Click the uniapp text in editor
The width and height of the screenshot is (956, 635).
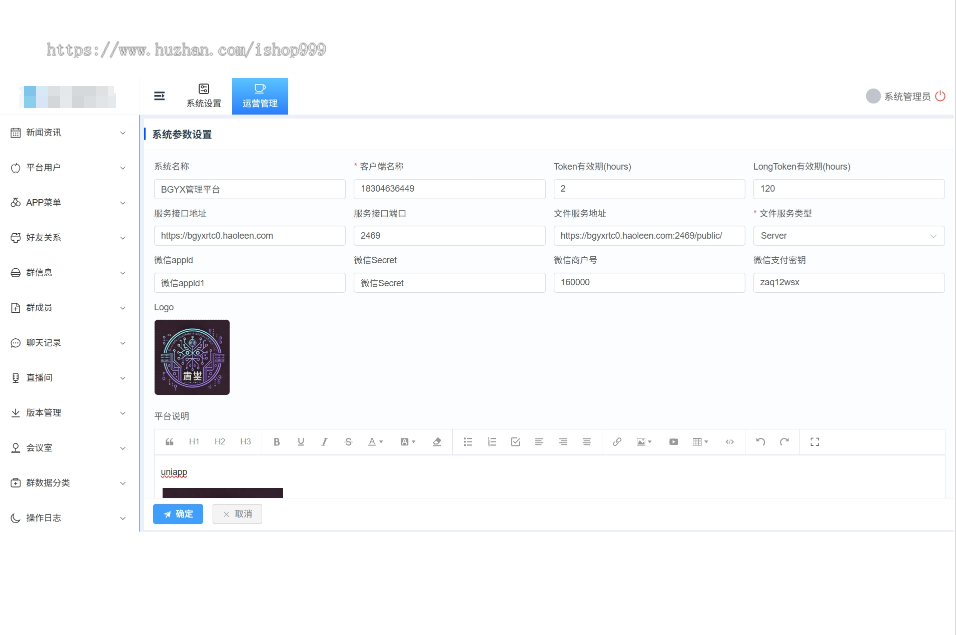click(x=174, y=472)
